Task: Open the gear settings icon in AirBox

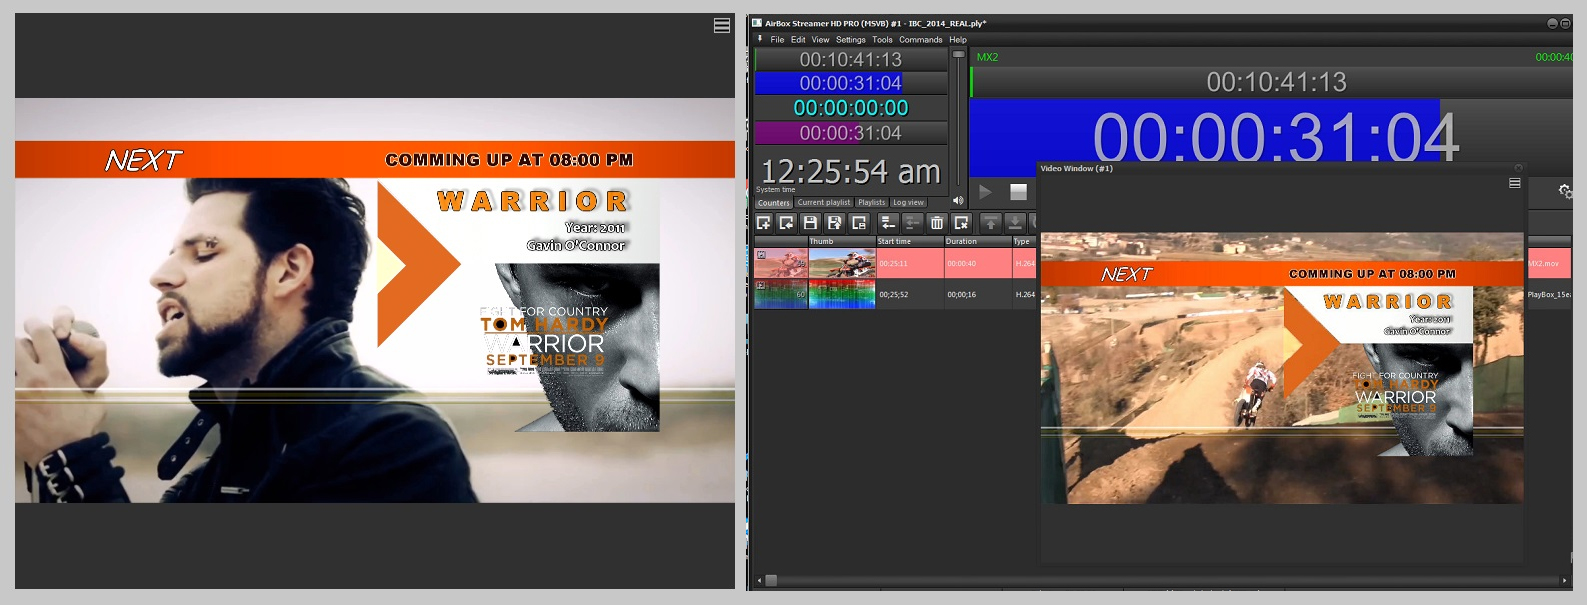Action: pos(1565,191)
